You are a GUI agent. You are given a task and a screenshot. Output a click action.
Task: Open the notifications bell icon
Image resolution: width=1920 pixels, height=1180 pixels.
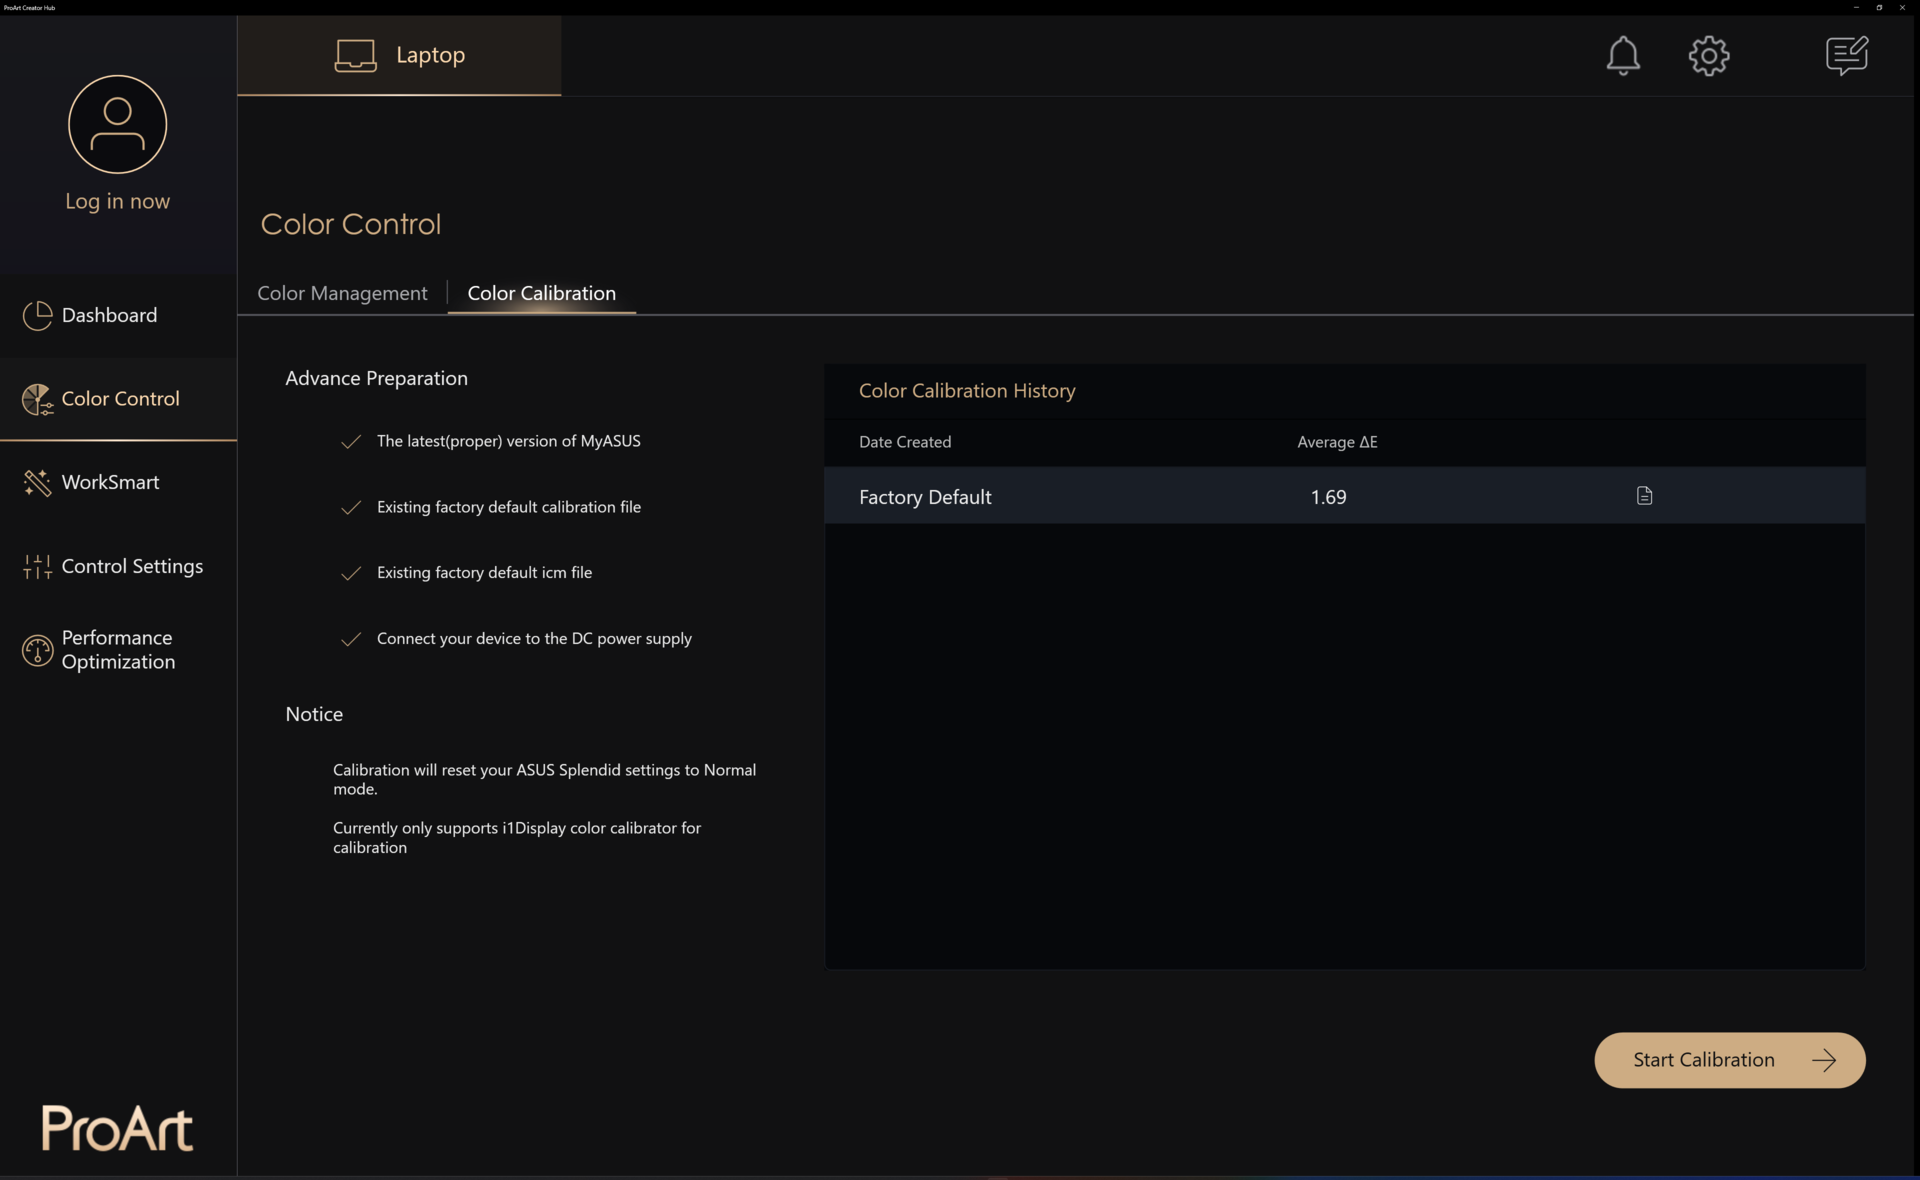click(1622, 56)
